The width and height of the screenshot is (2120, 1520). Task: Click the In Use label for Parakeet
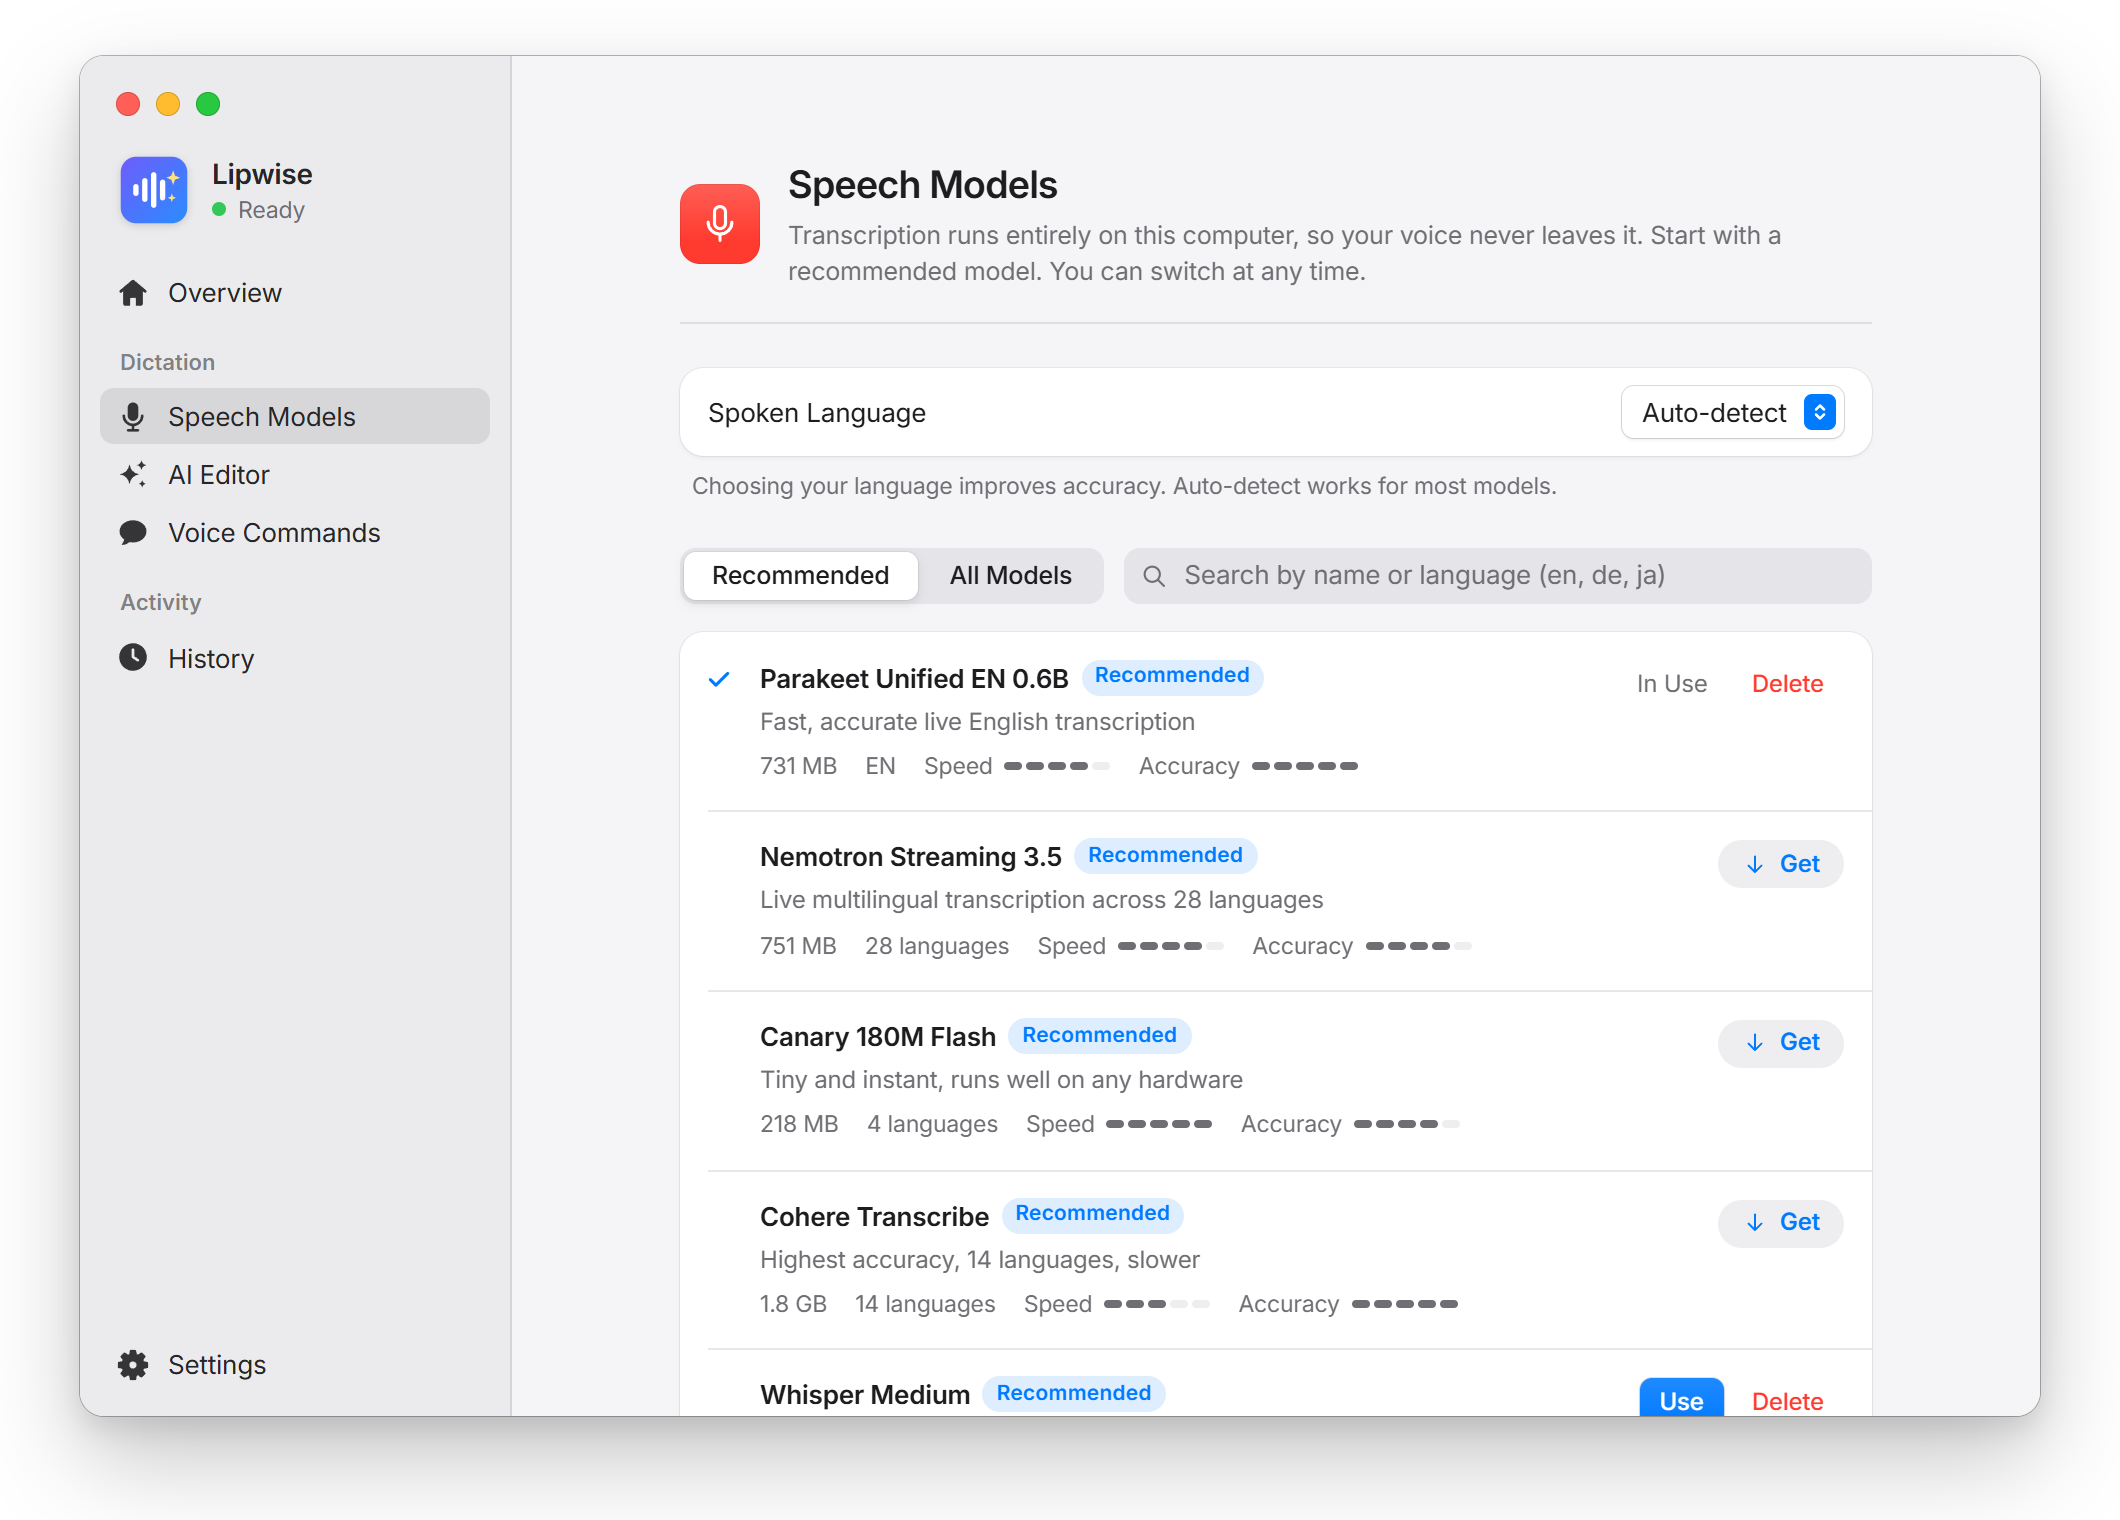[x=1671, y=684]
